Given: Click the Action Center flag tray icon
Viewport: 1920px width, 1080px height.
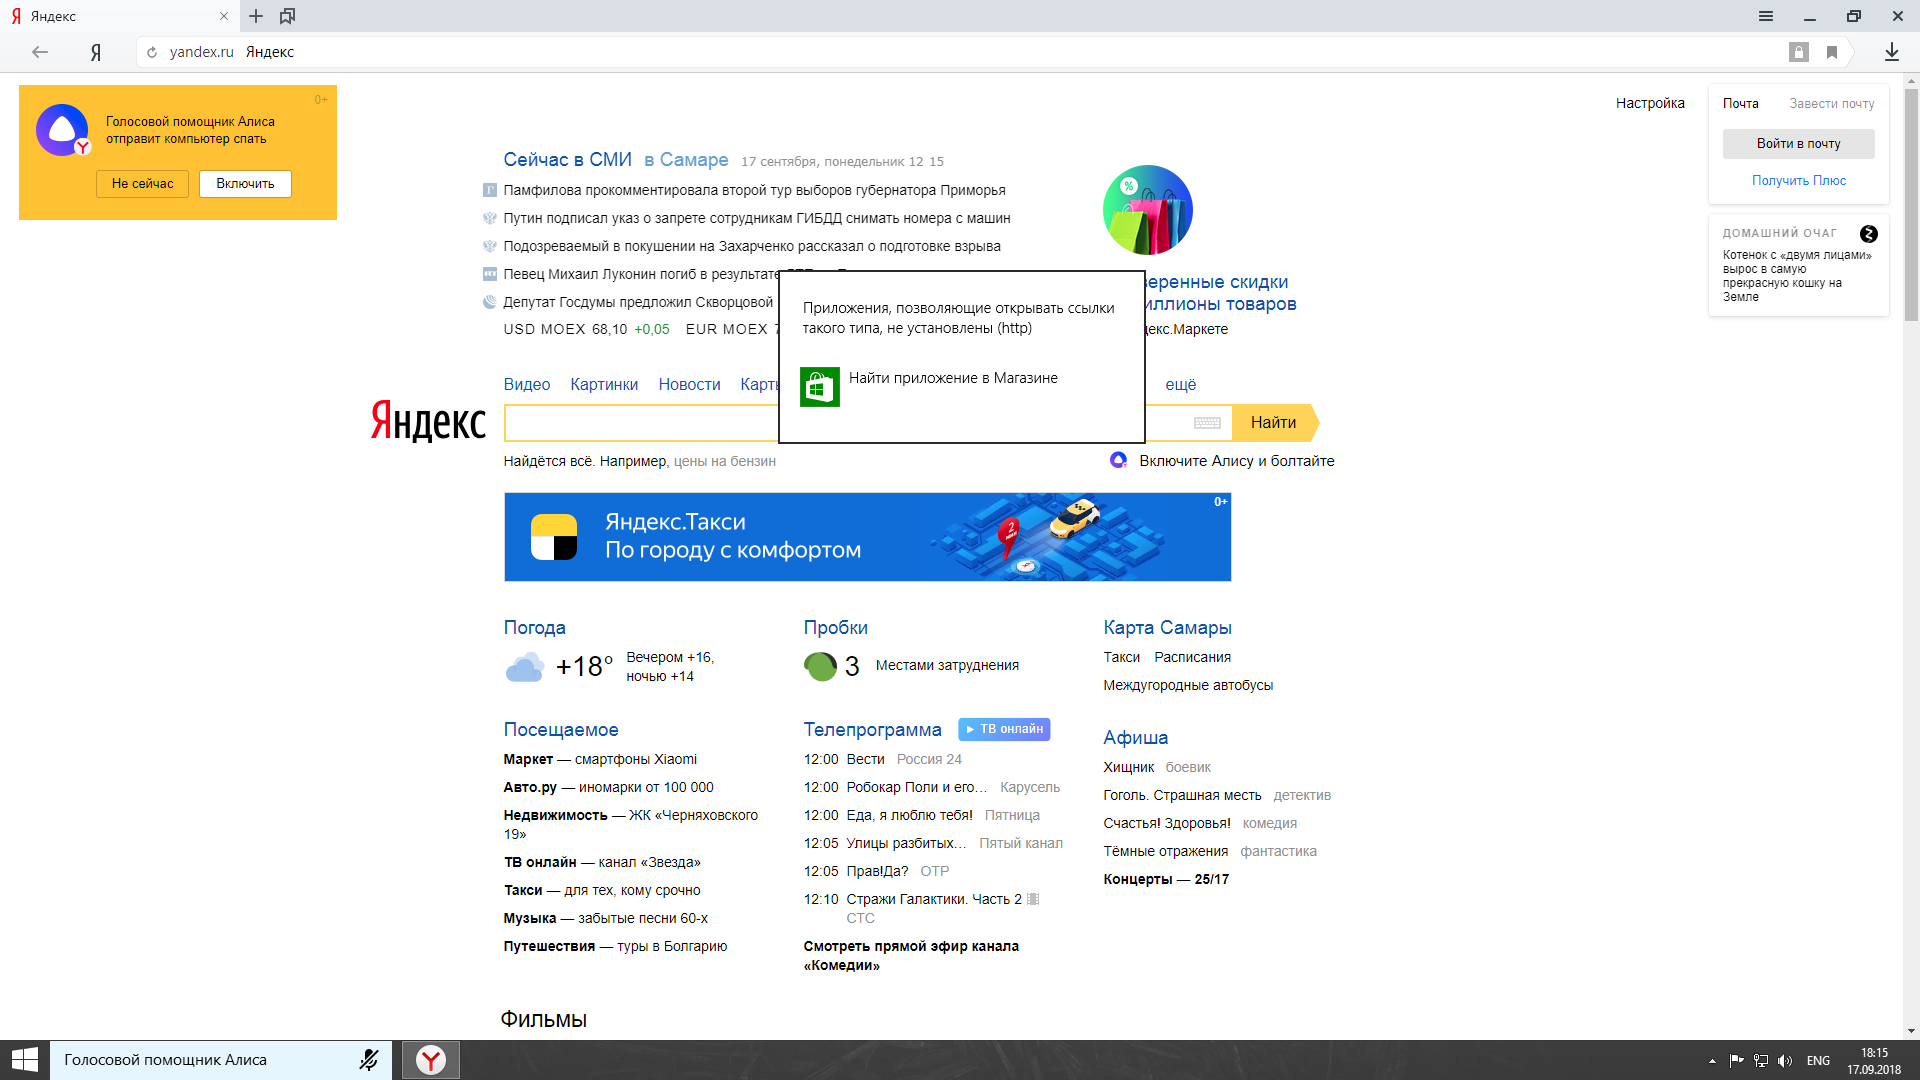Looking at the screenshot, I should pyautogui.click(x=1736, y=1061).
